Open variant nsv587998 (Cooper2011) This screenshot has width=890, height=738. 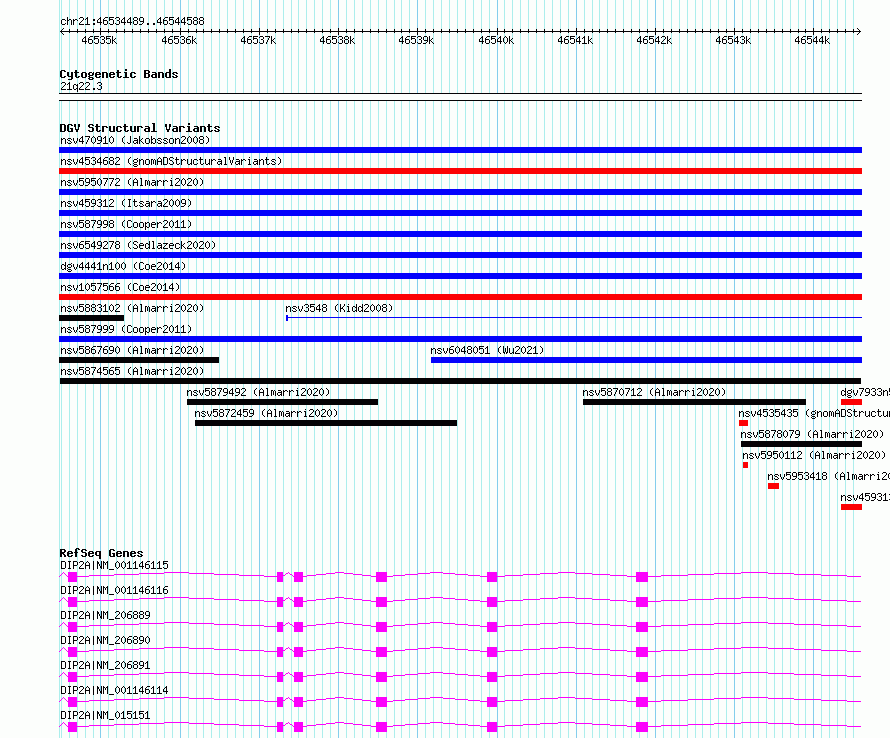point(126,224)
